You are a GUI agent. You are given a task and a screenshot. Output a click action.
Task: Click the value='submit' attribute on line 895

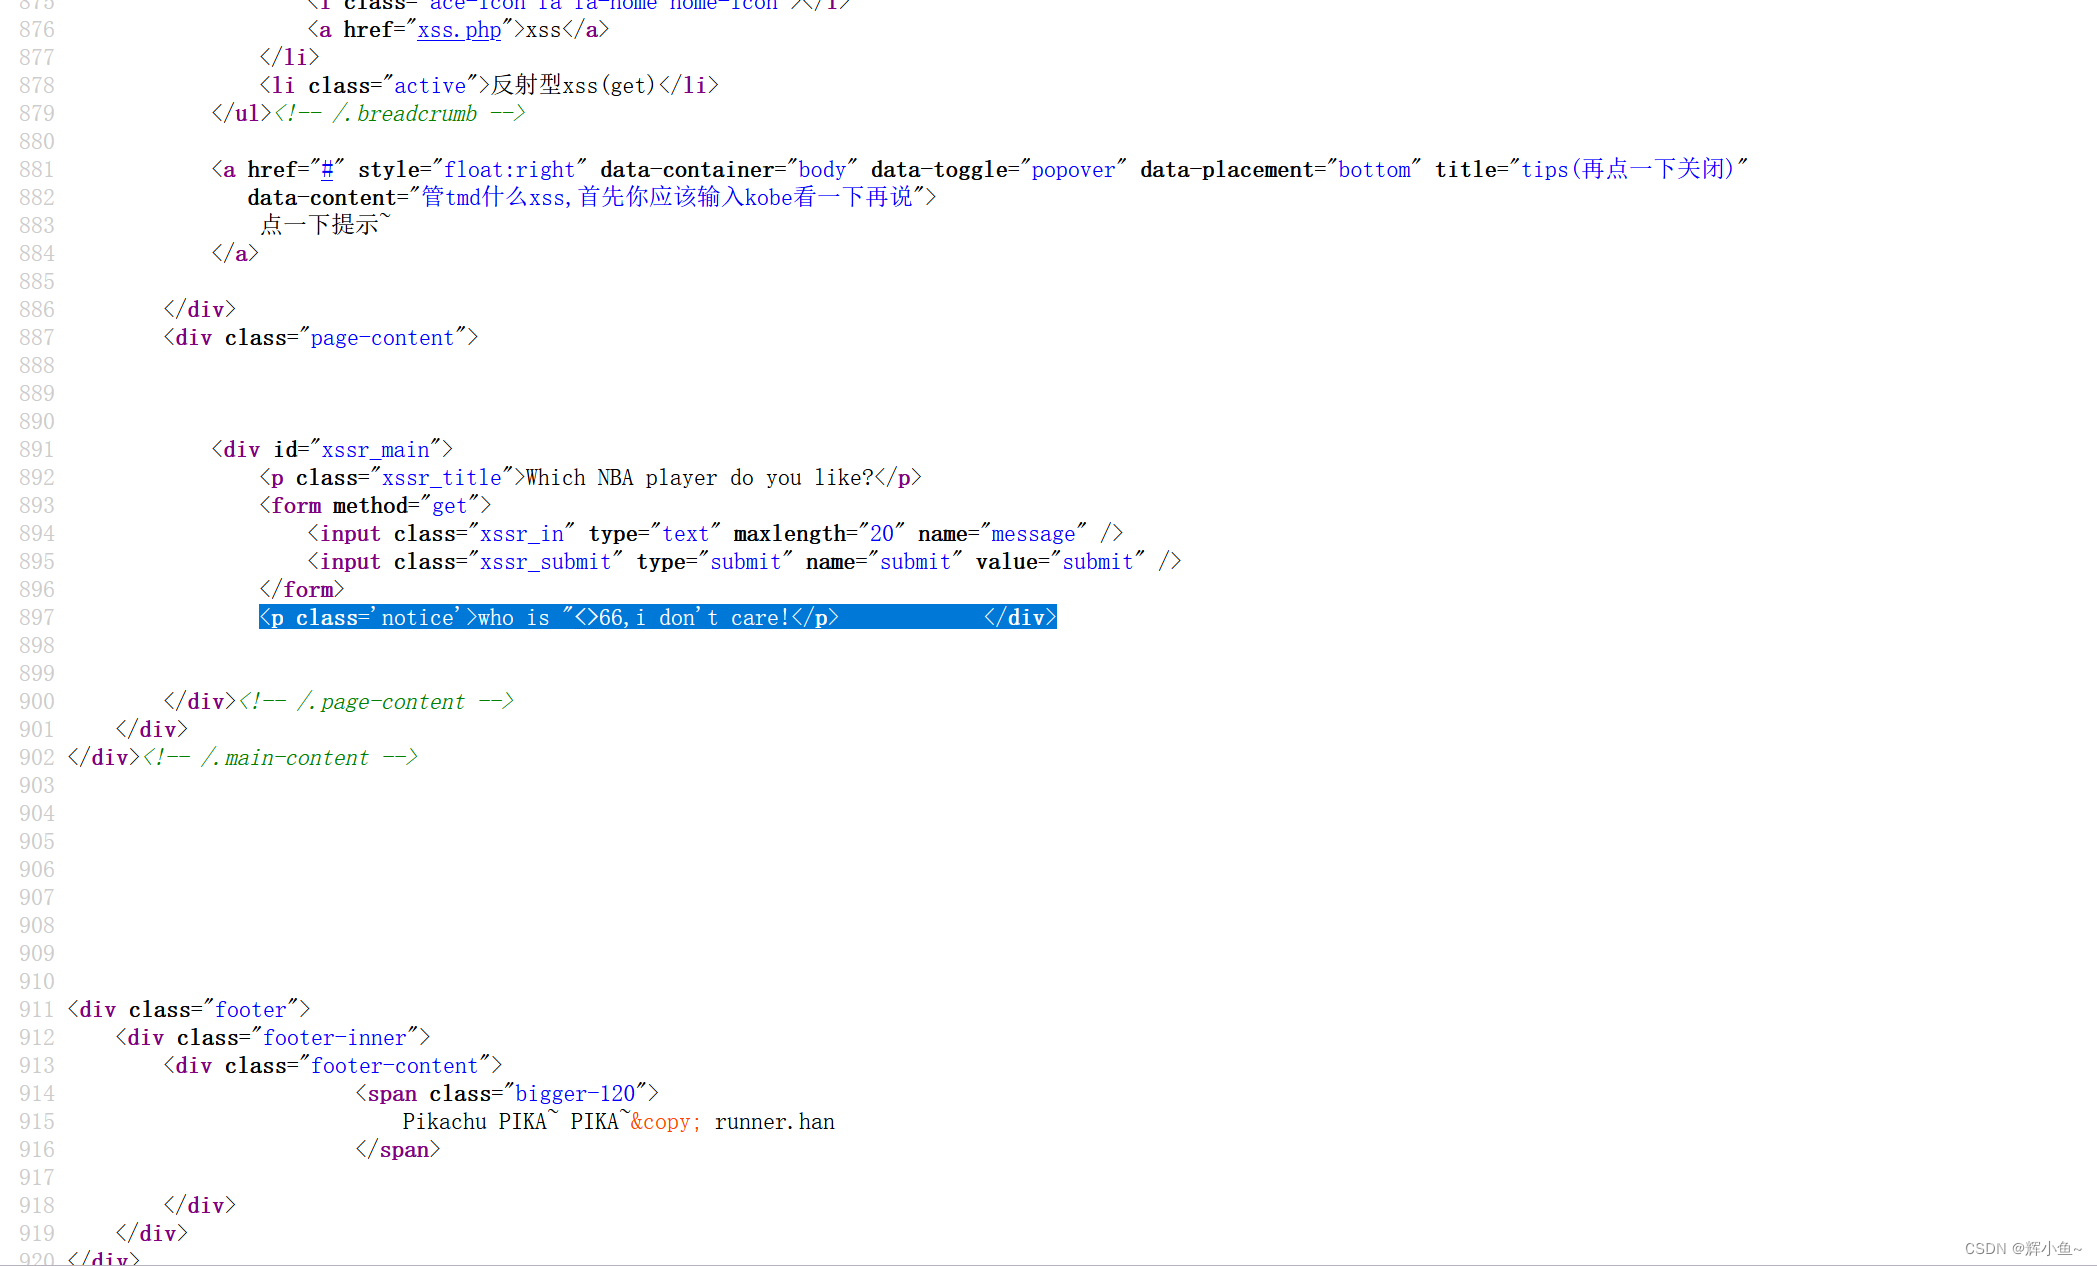[x=1060, y=562]
